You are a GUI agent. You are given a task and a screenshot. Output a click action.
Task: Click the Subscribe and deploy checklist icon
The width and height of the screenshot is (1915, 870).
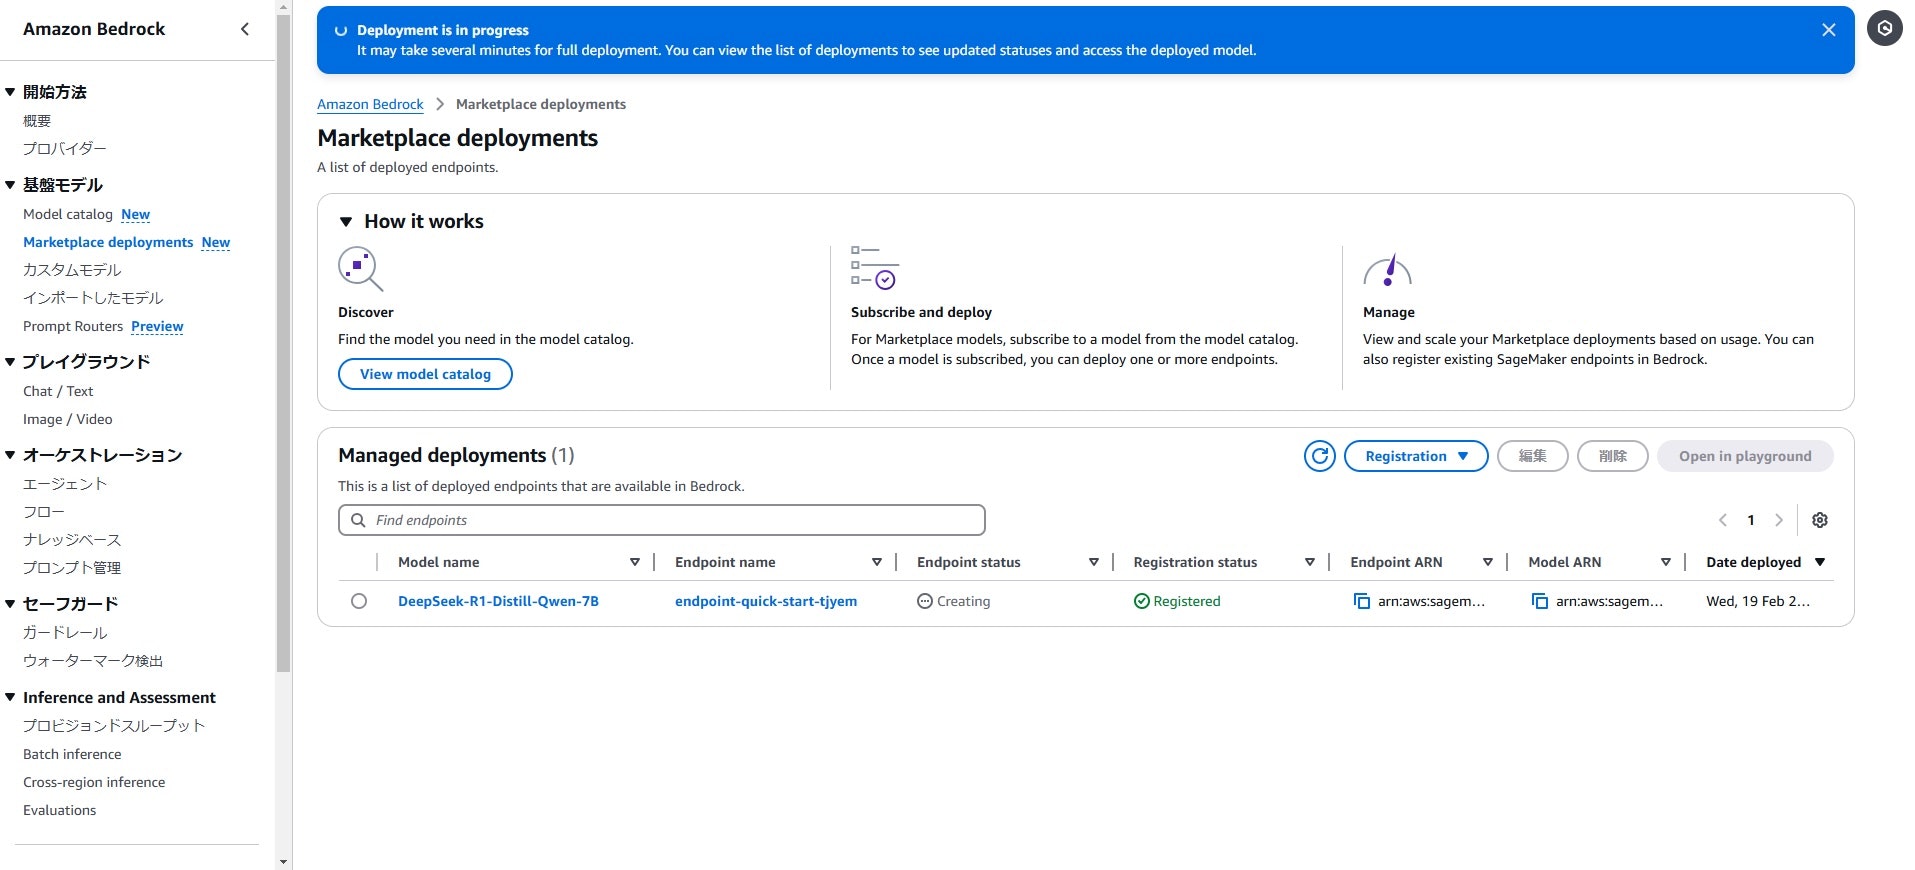coord(875,268)
